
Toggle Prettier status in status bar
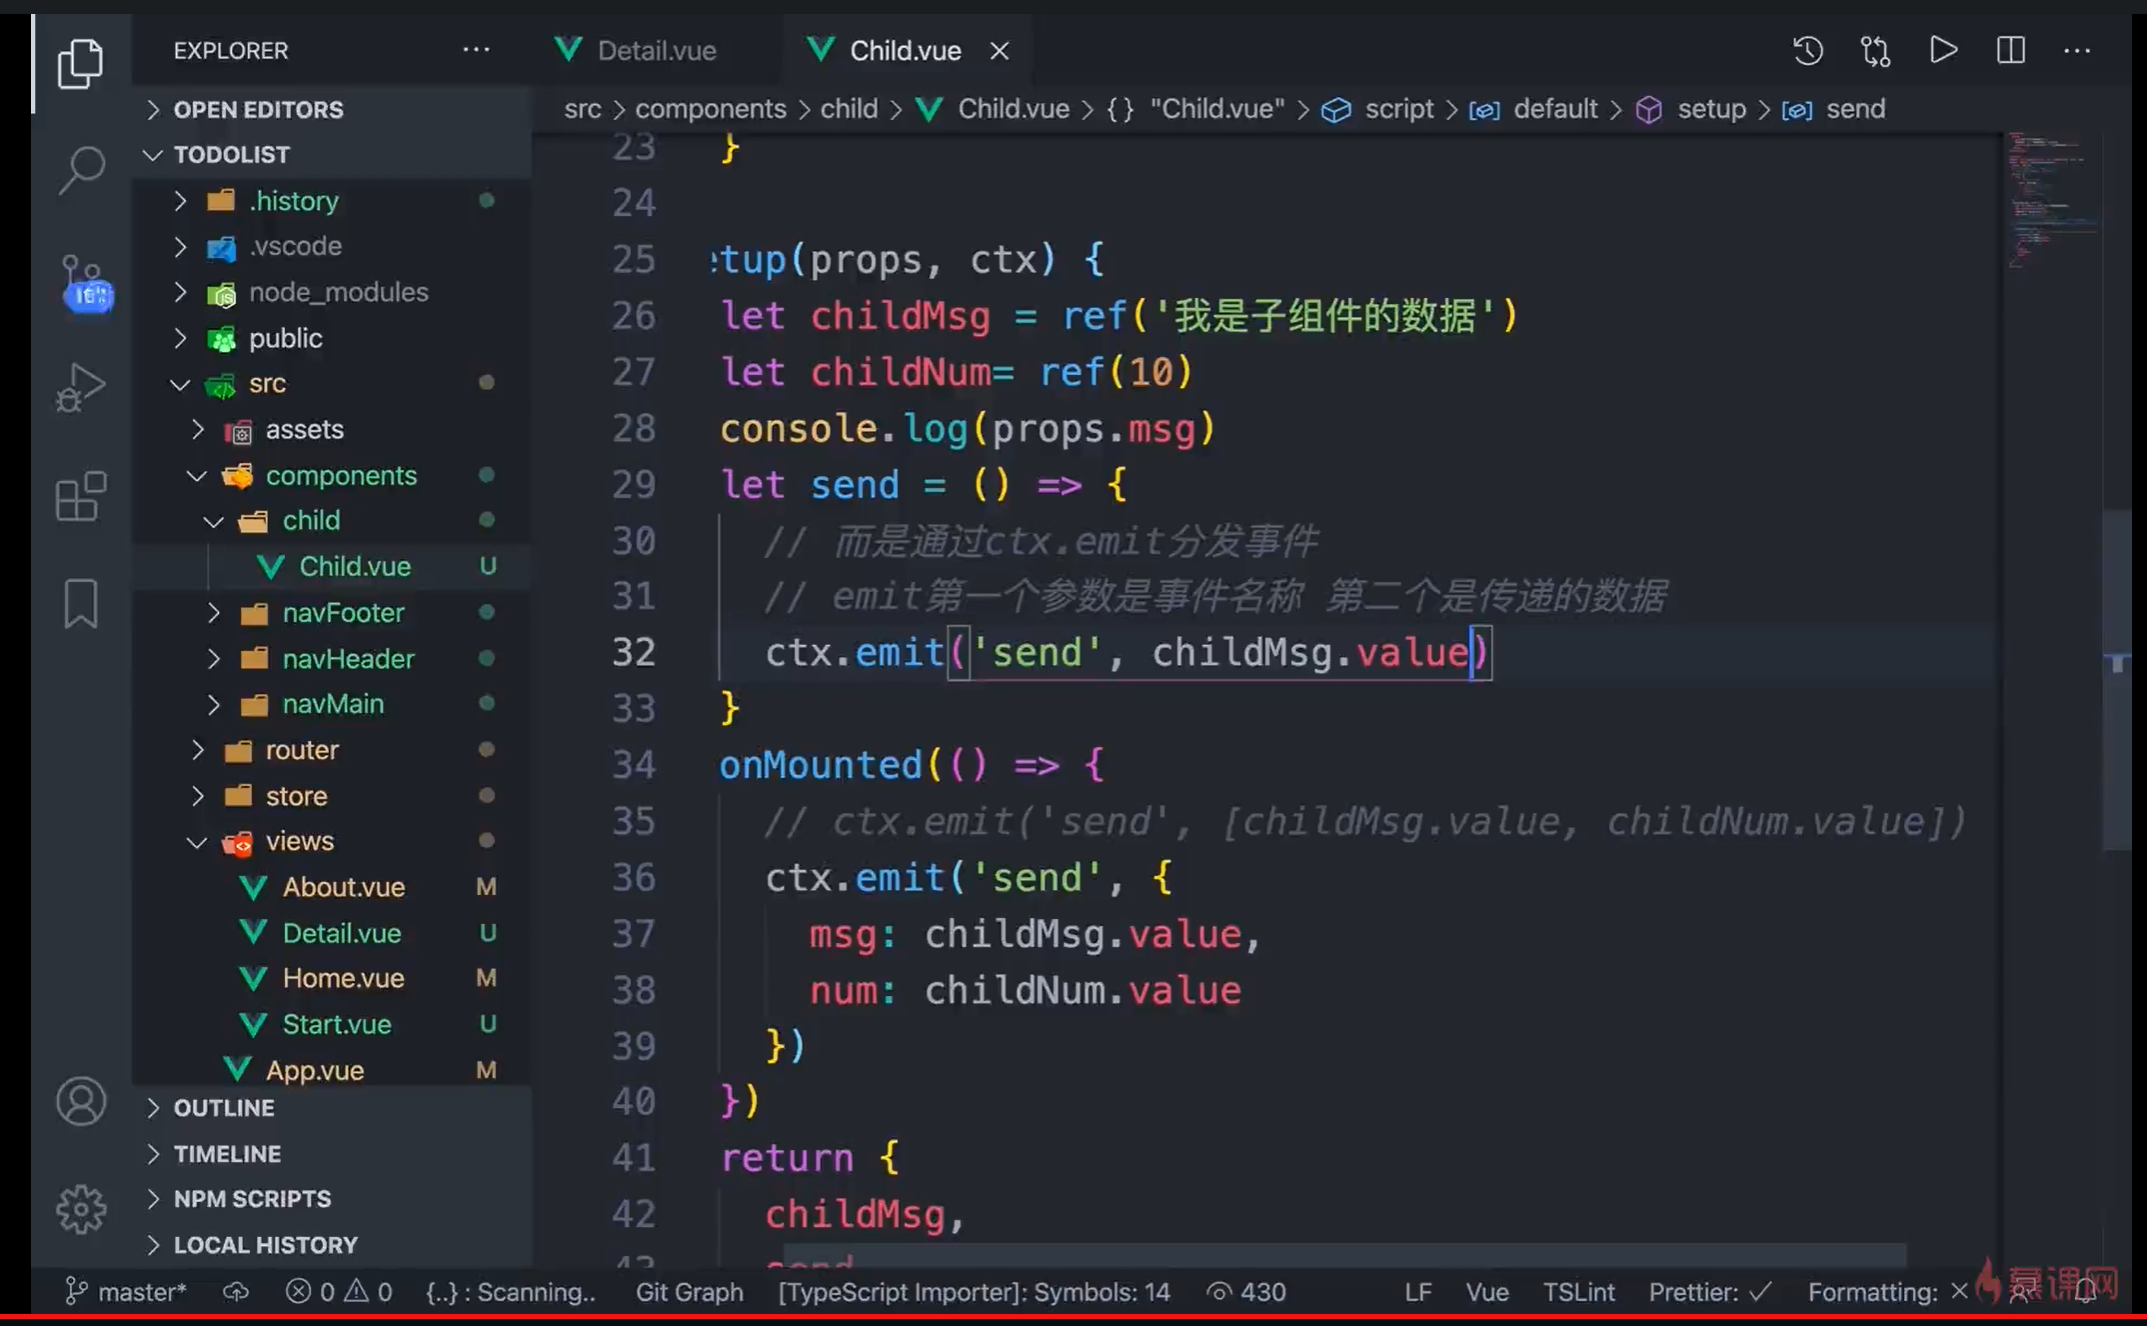tap(1709, 1292)
